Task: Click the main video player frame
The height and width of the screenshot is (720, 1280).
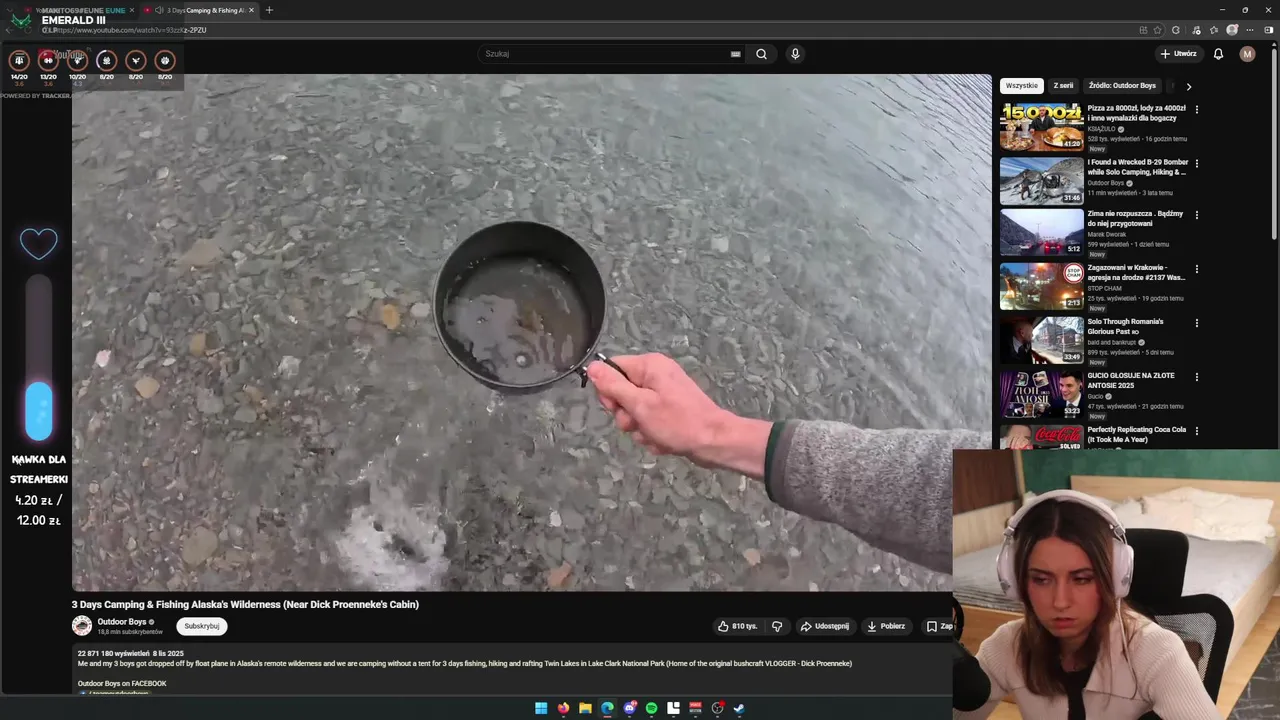Action: (531, 332)
